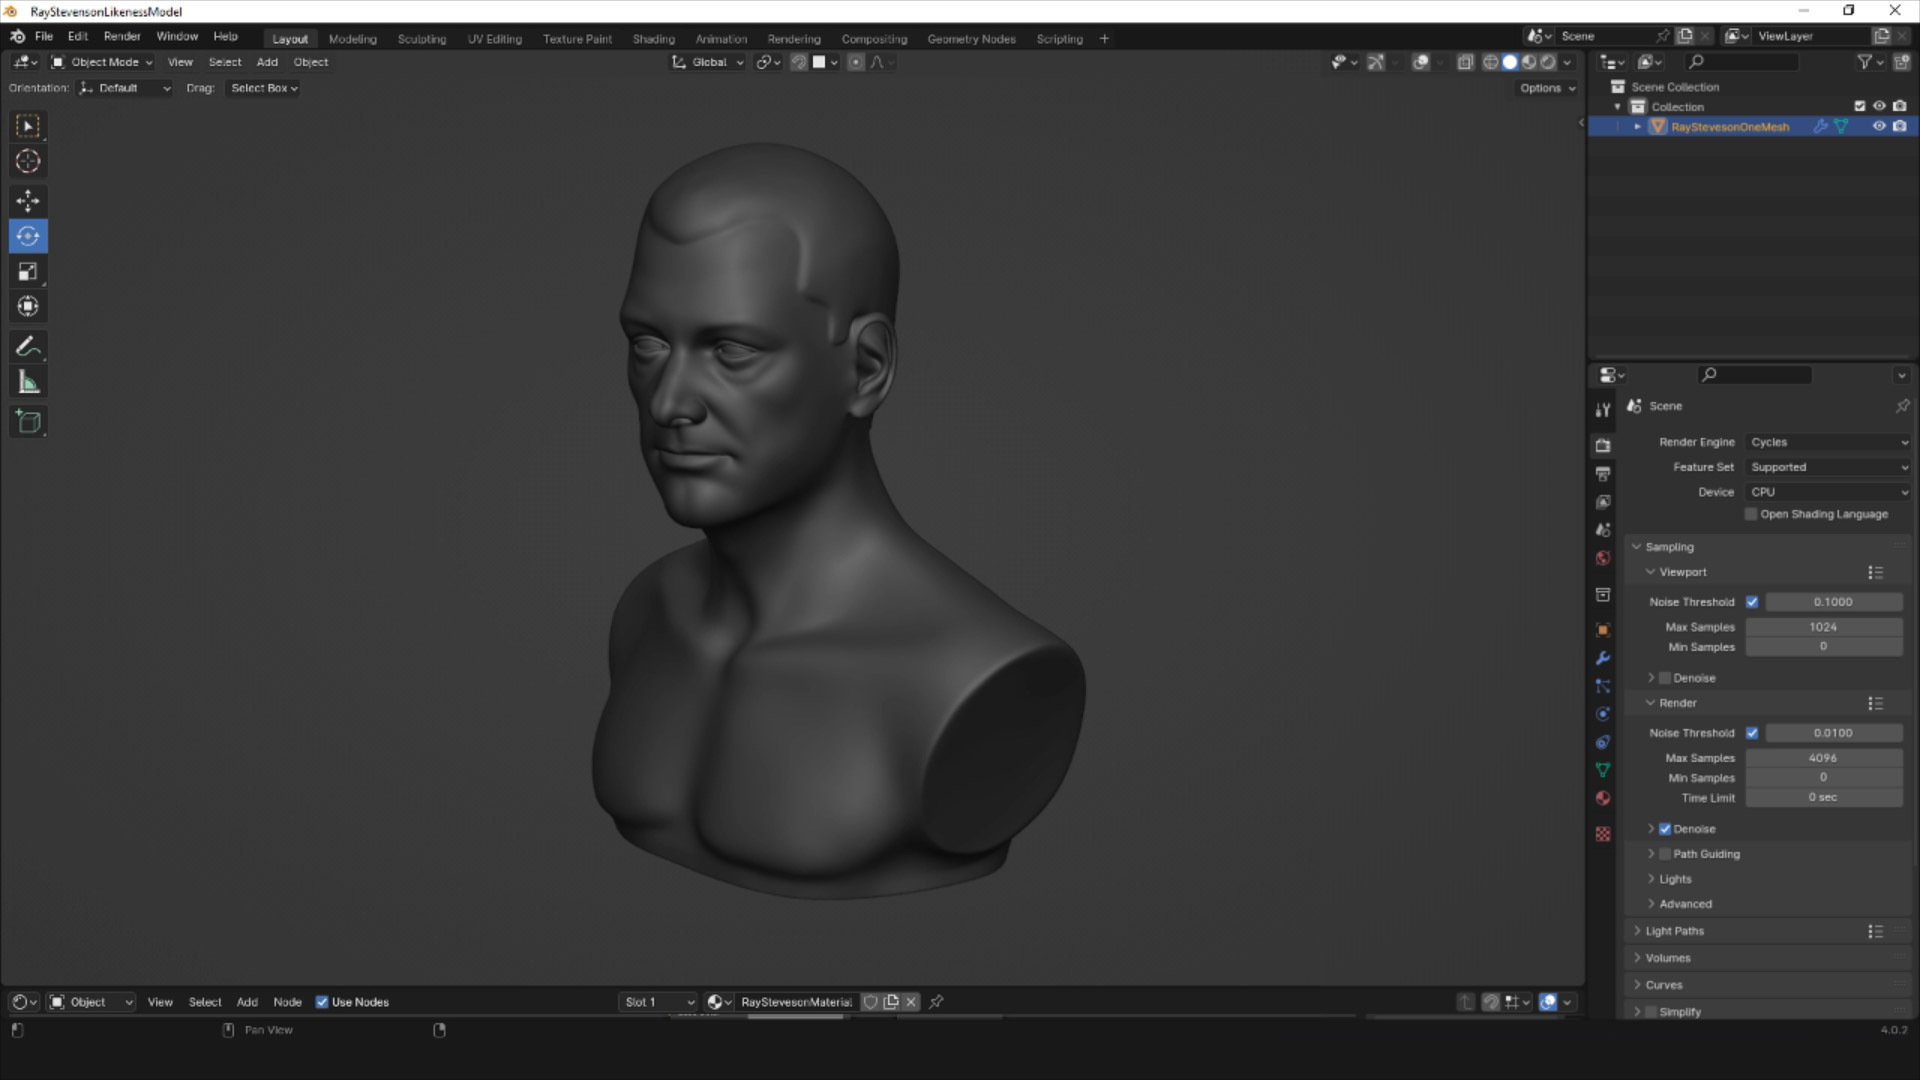Click the Node menu in shader editor

pyautogui.click(x=287, y=1002)
